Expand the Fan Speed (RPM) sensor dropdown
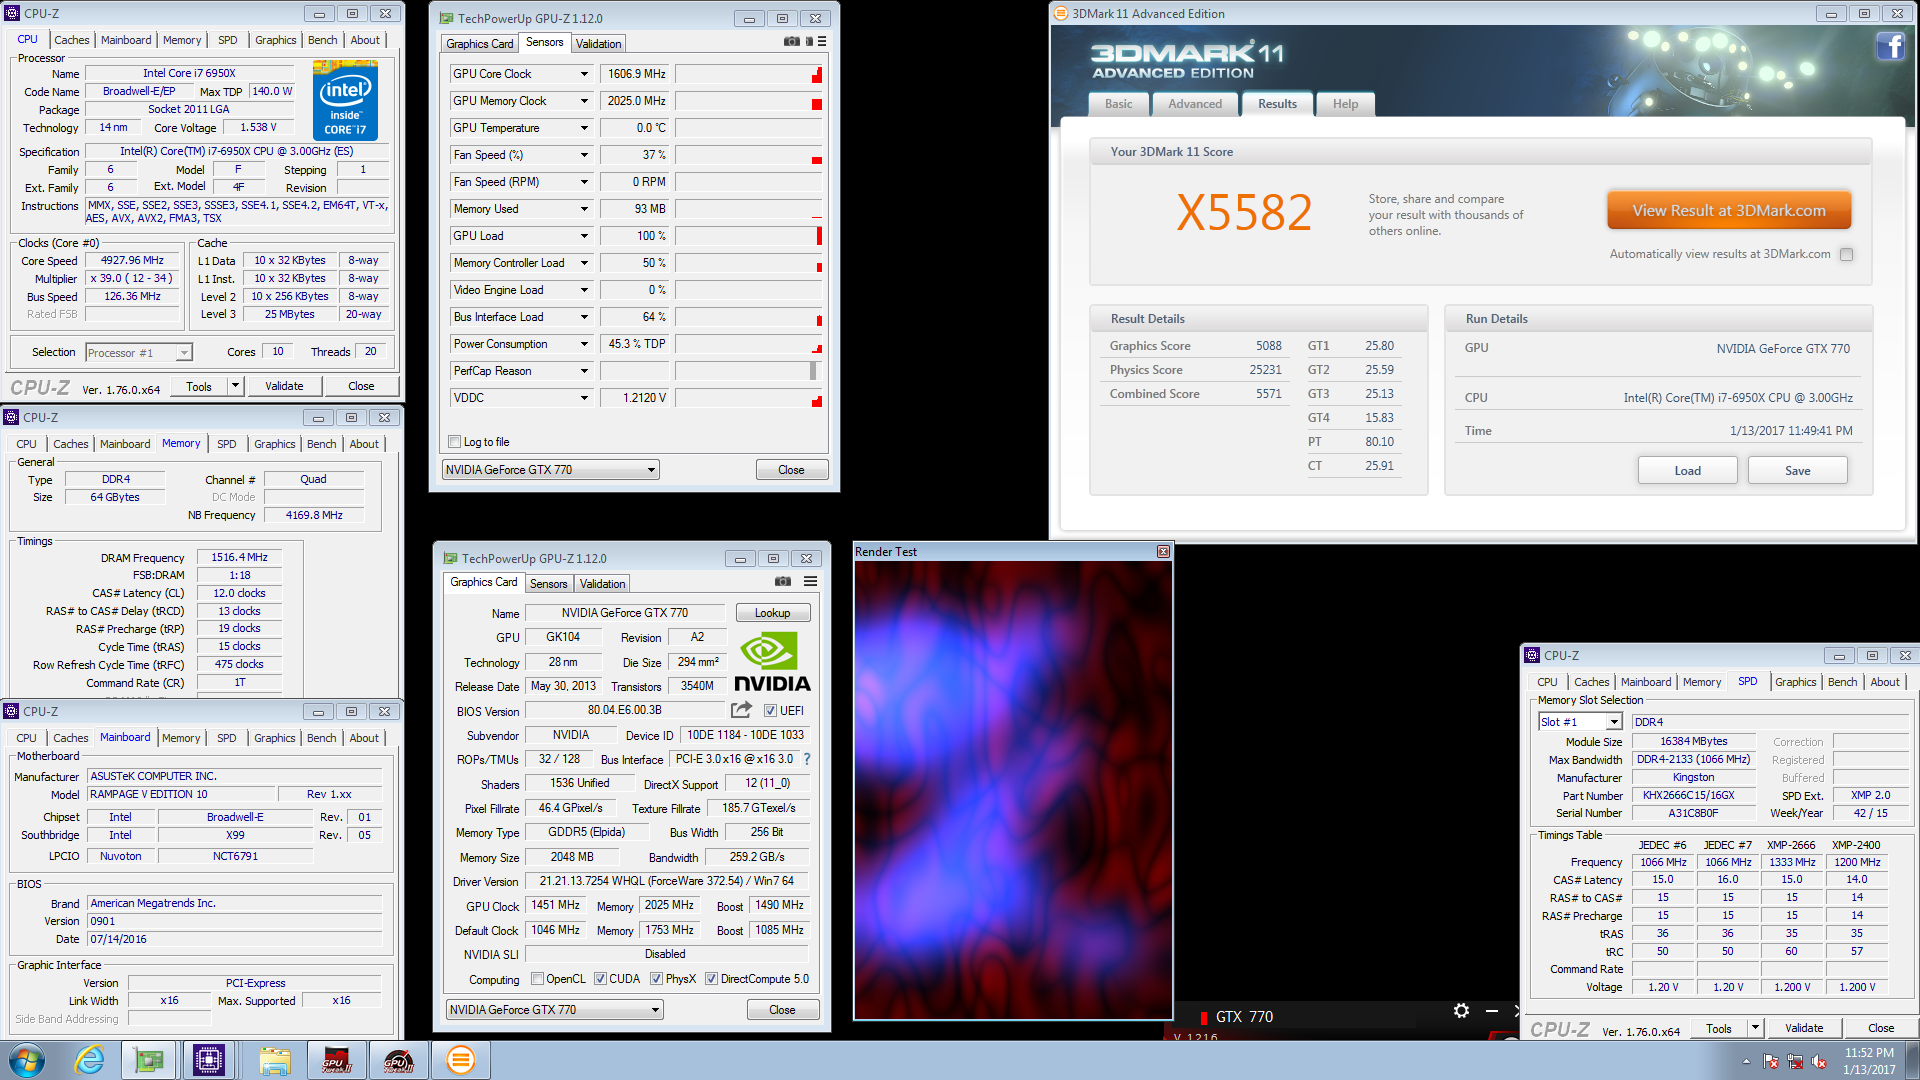The image size is (1920, 1080). pos(585,182)
